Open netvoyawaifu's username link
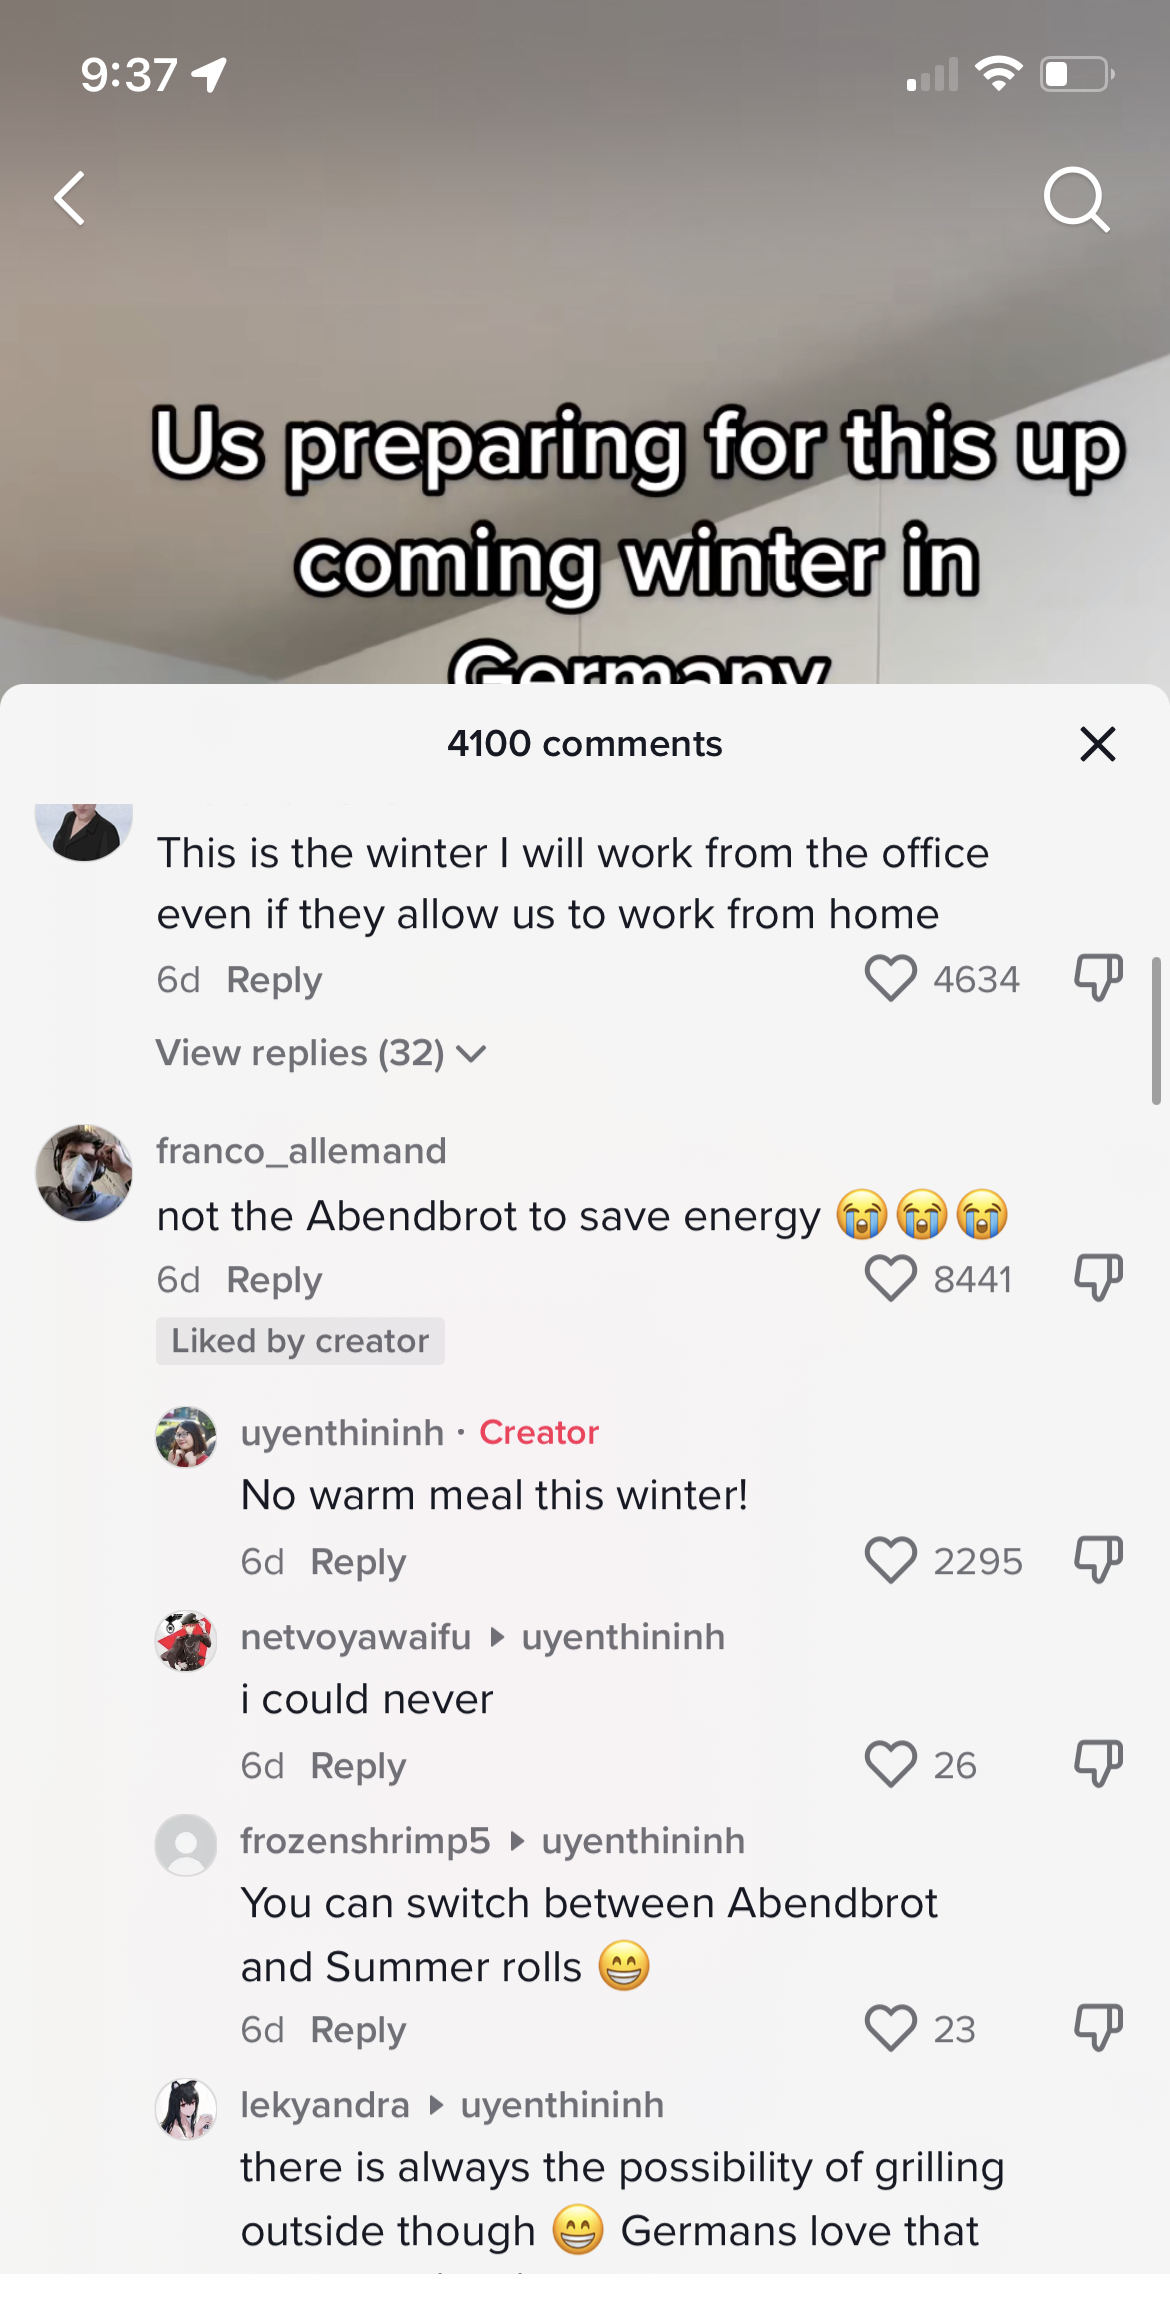Viewport: 1170px width, 2298px height. coord(355,1637)
